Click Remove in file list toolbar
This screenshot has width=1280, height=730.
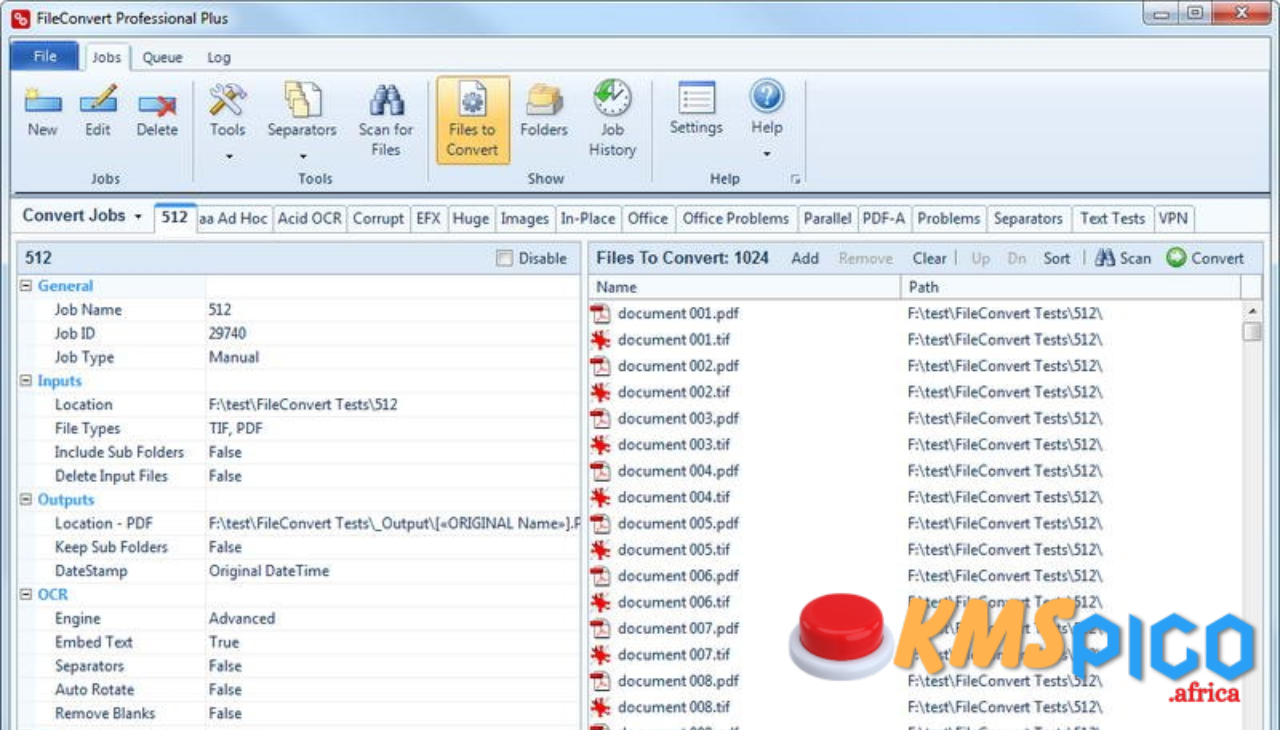(x=866, y=258)
